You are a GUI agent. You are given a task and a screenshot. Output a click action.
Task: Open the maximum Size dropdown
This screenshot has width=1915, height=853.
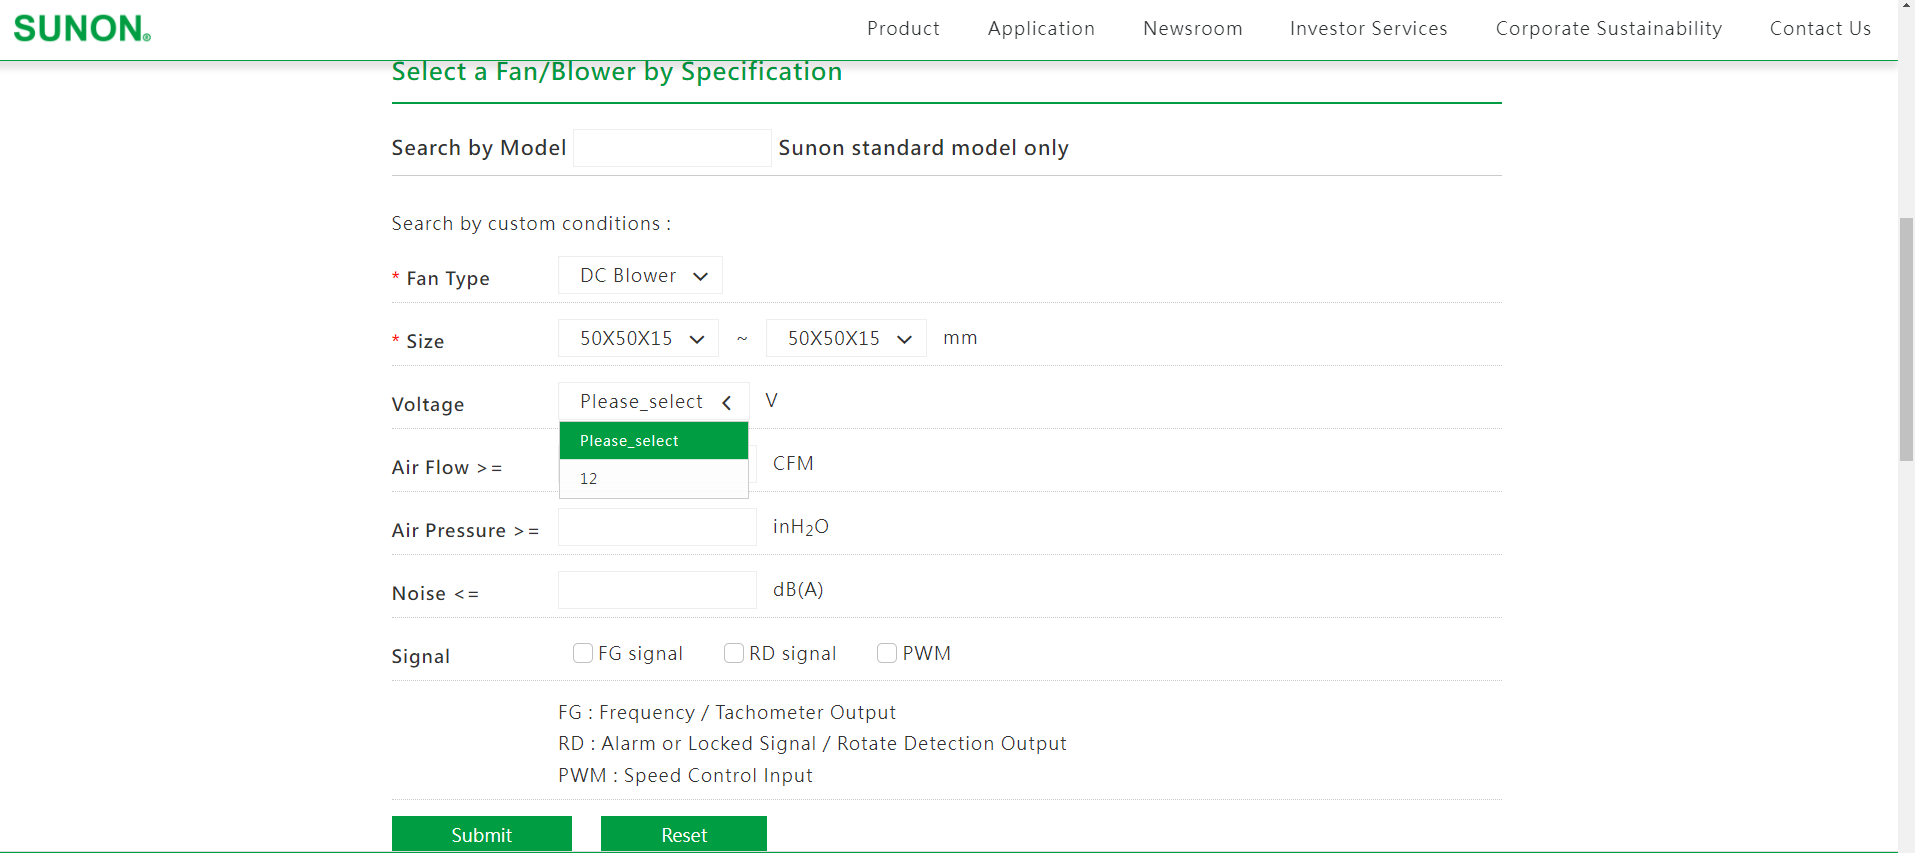[x=846, y=338]
